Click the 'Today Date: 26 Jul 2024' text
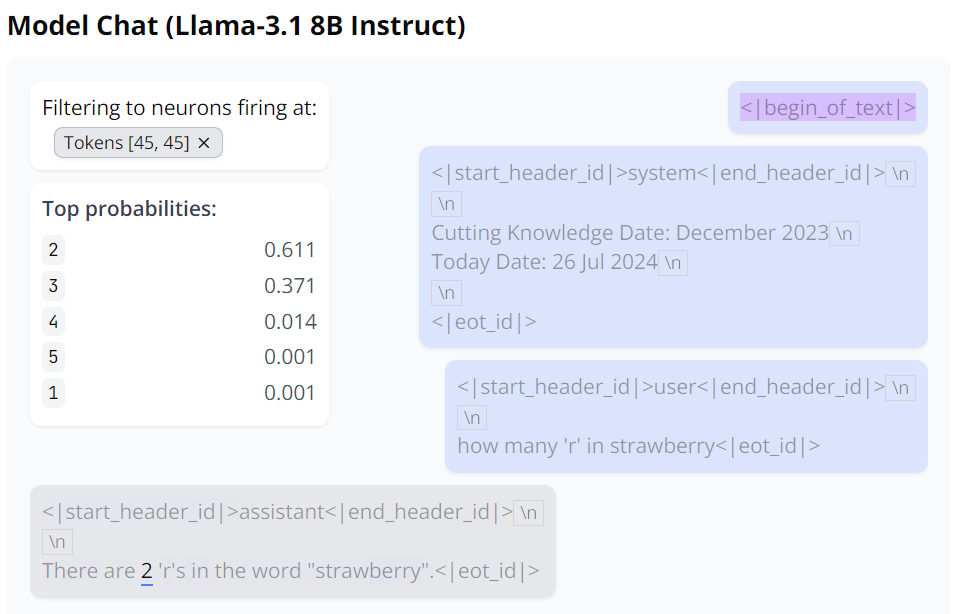The image size is (959, 614). click(x=544, y=263)
